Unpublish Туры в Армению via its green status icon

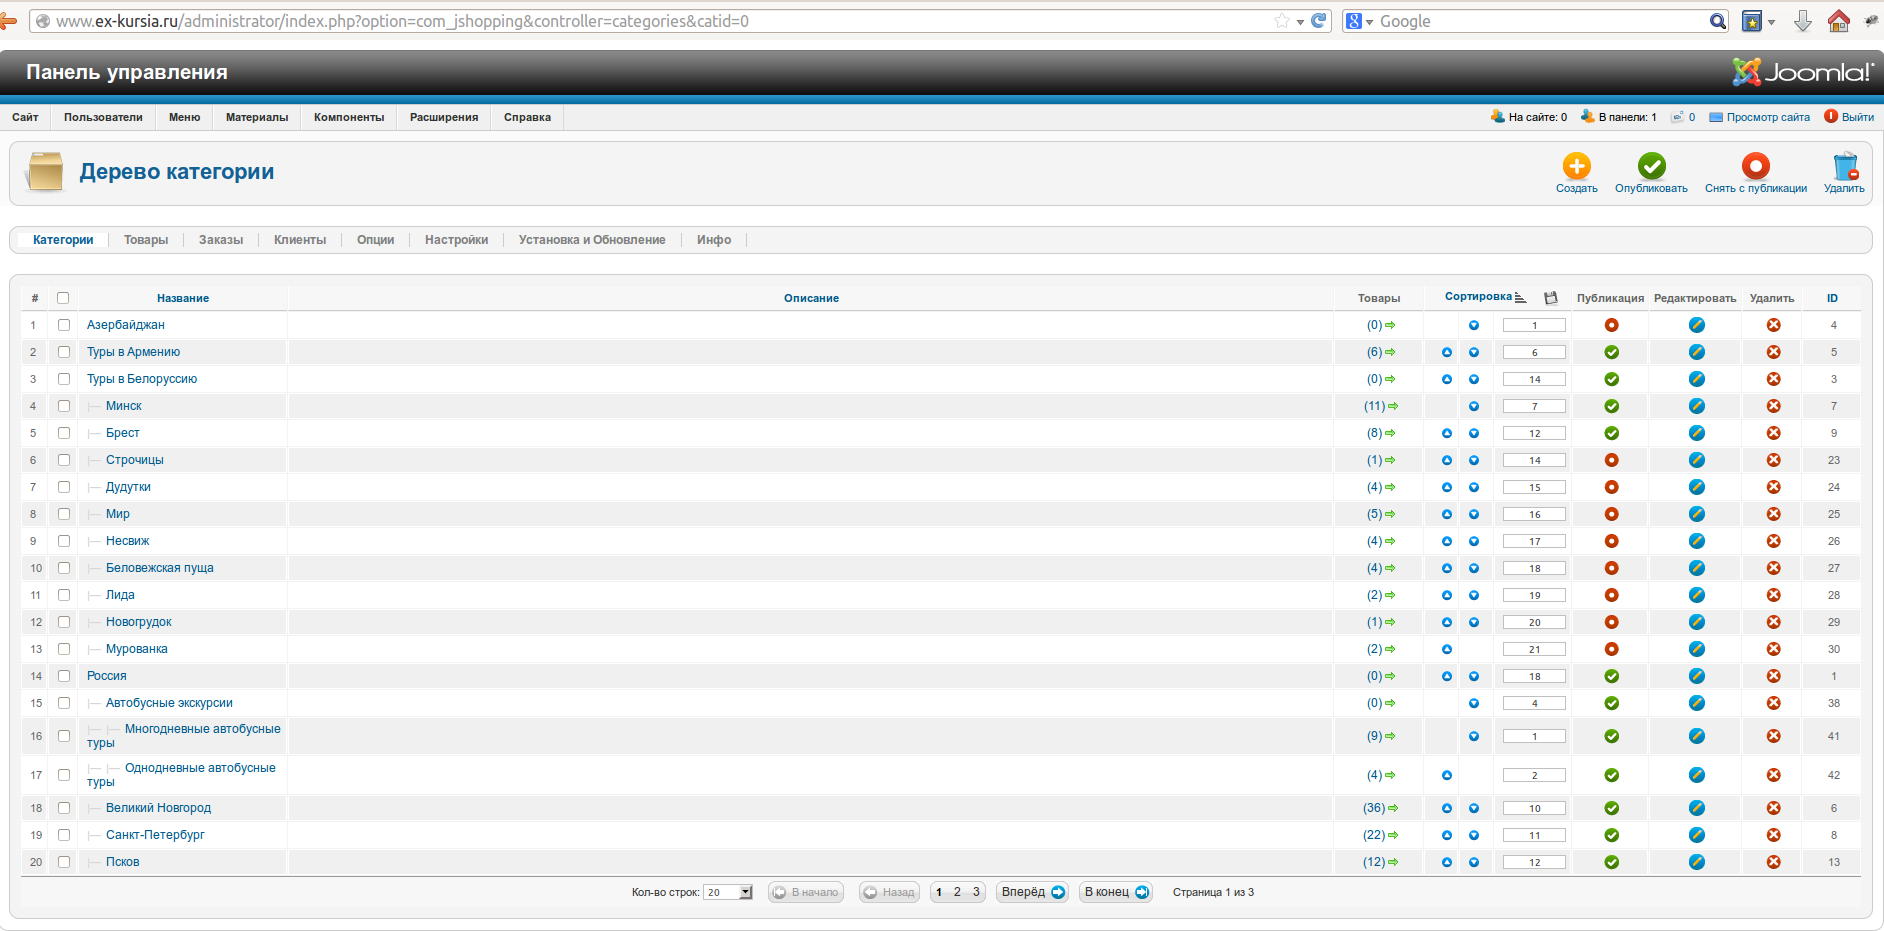[1611, 352]
